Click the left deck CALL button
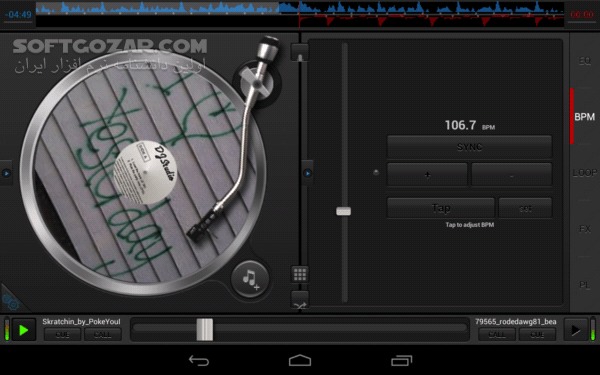600x375 pixels. pyautogui.click(x=103, y=334)
